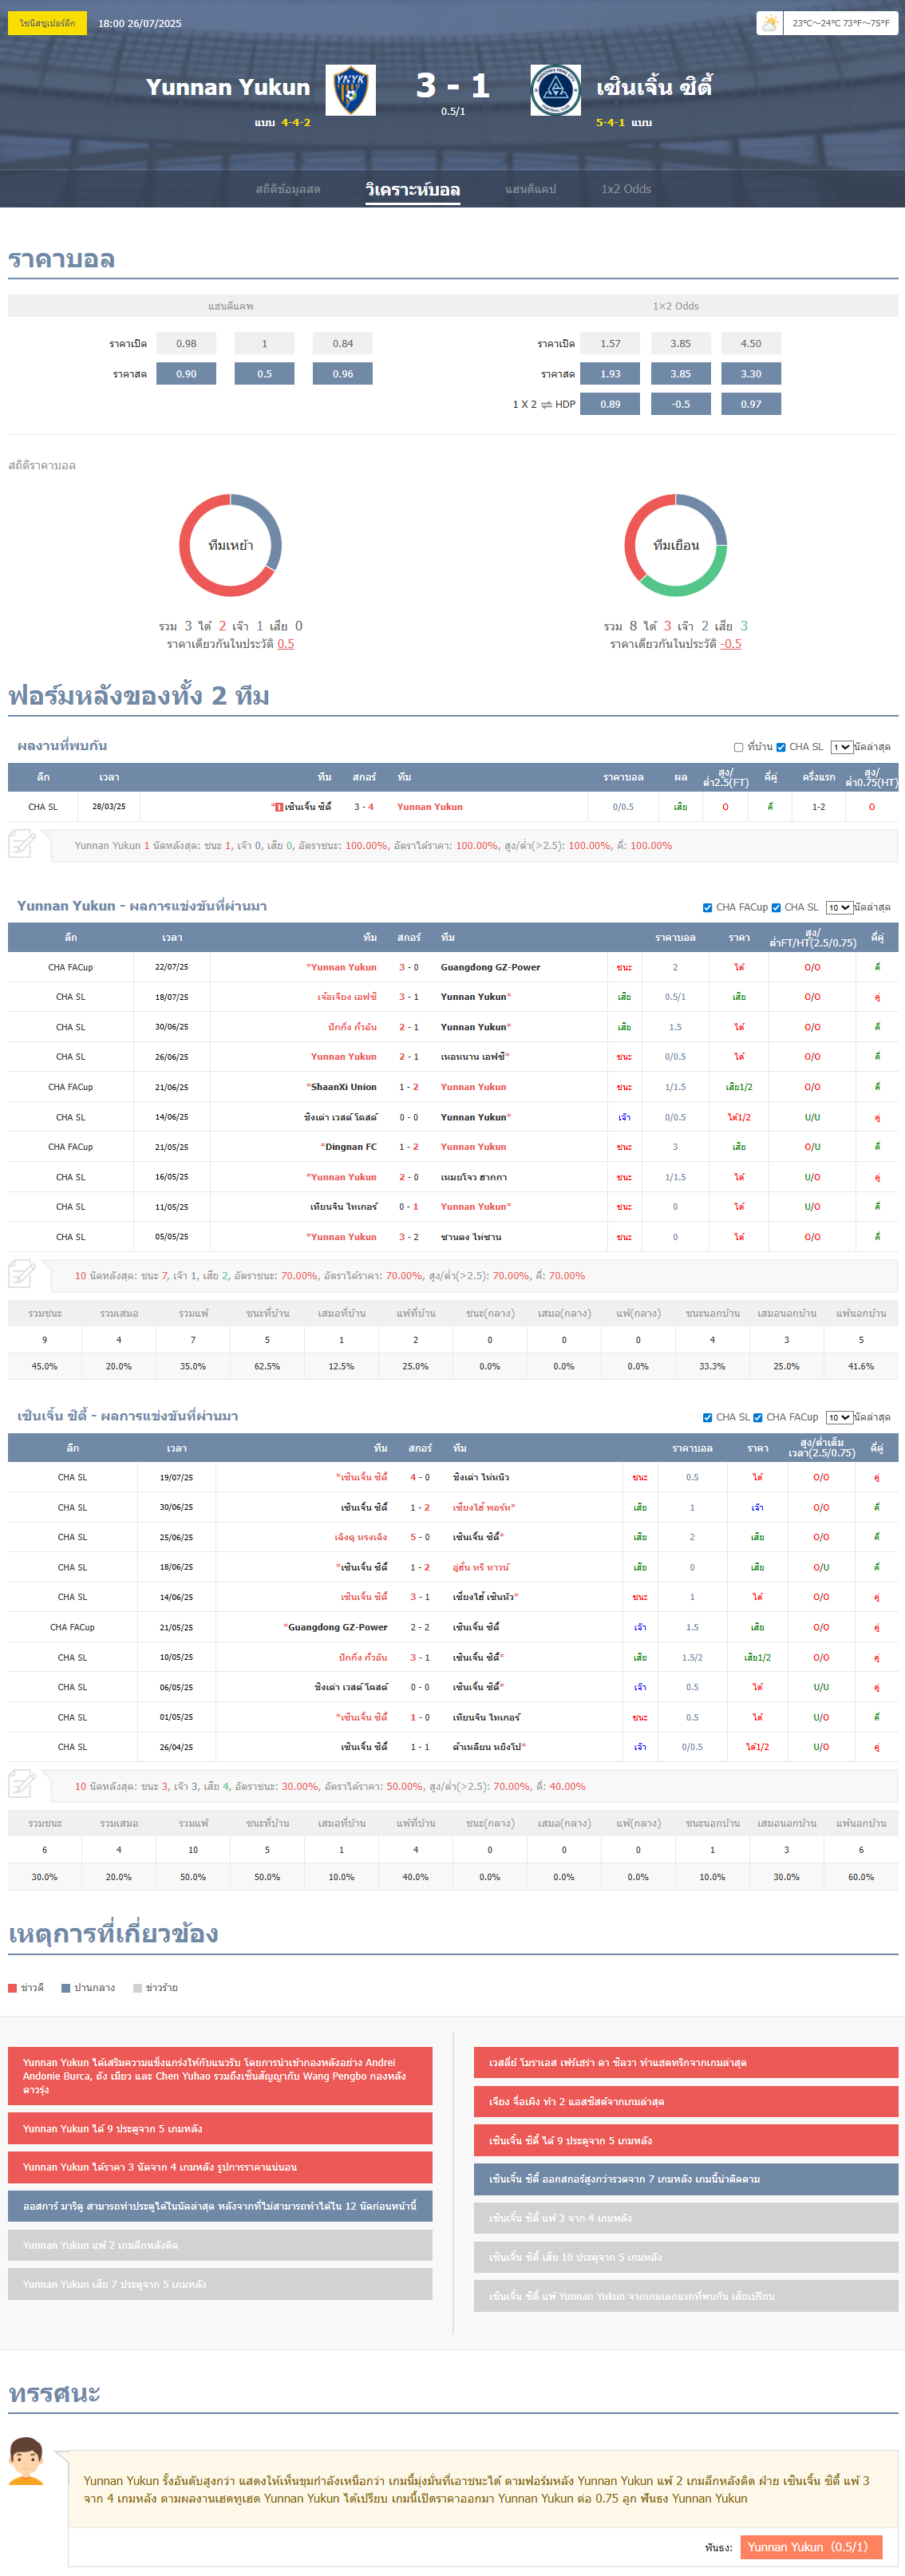
Task: Click the 0.5 link under the ทีมเหย้า chart
Action: pyautogui.click(x=286, y=644)
